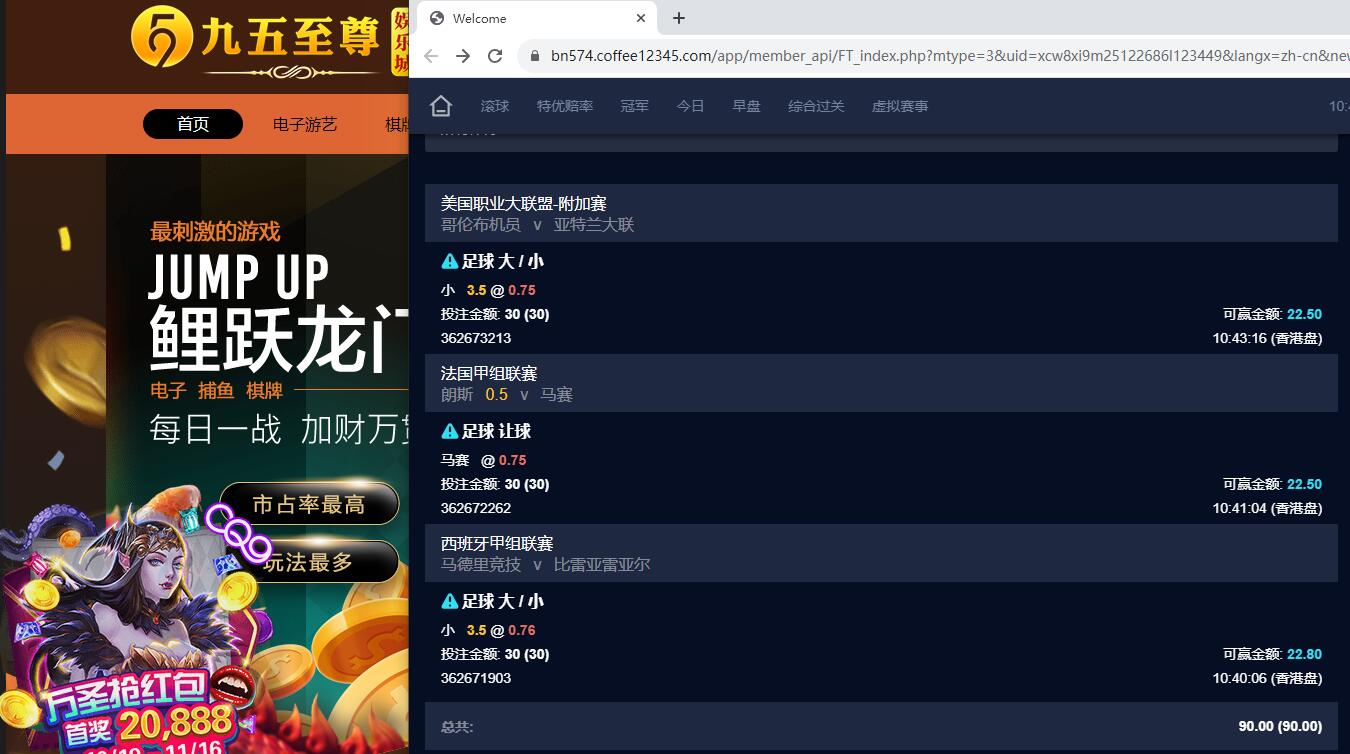This screenshot has width=1350, height=754.
Task: Click the 法国甲组联赛 league header
Action: click(489, 373)
